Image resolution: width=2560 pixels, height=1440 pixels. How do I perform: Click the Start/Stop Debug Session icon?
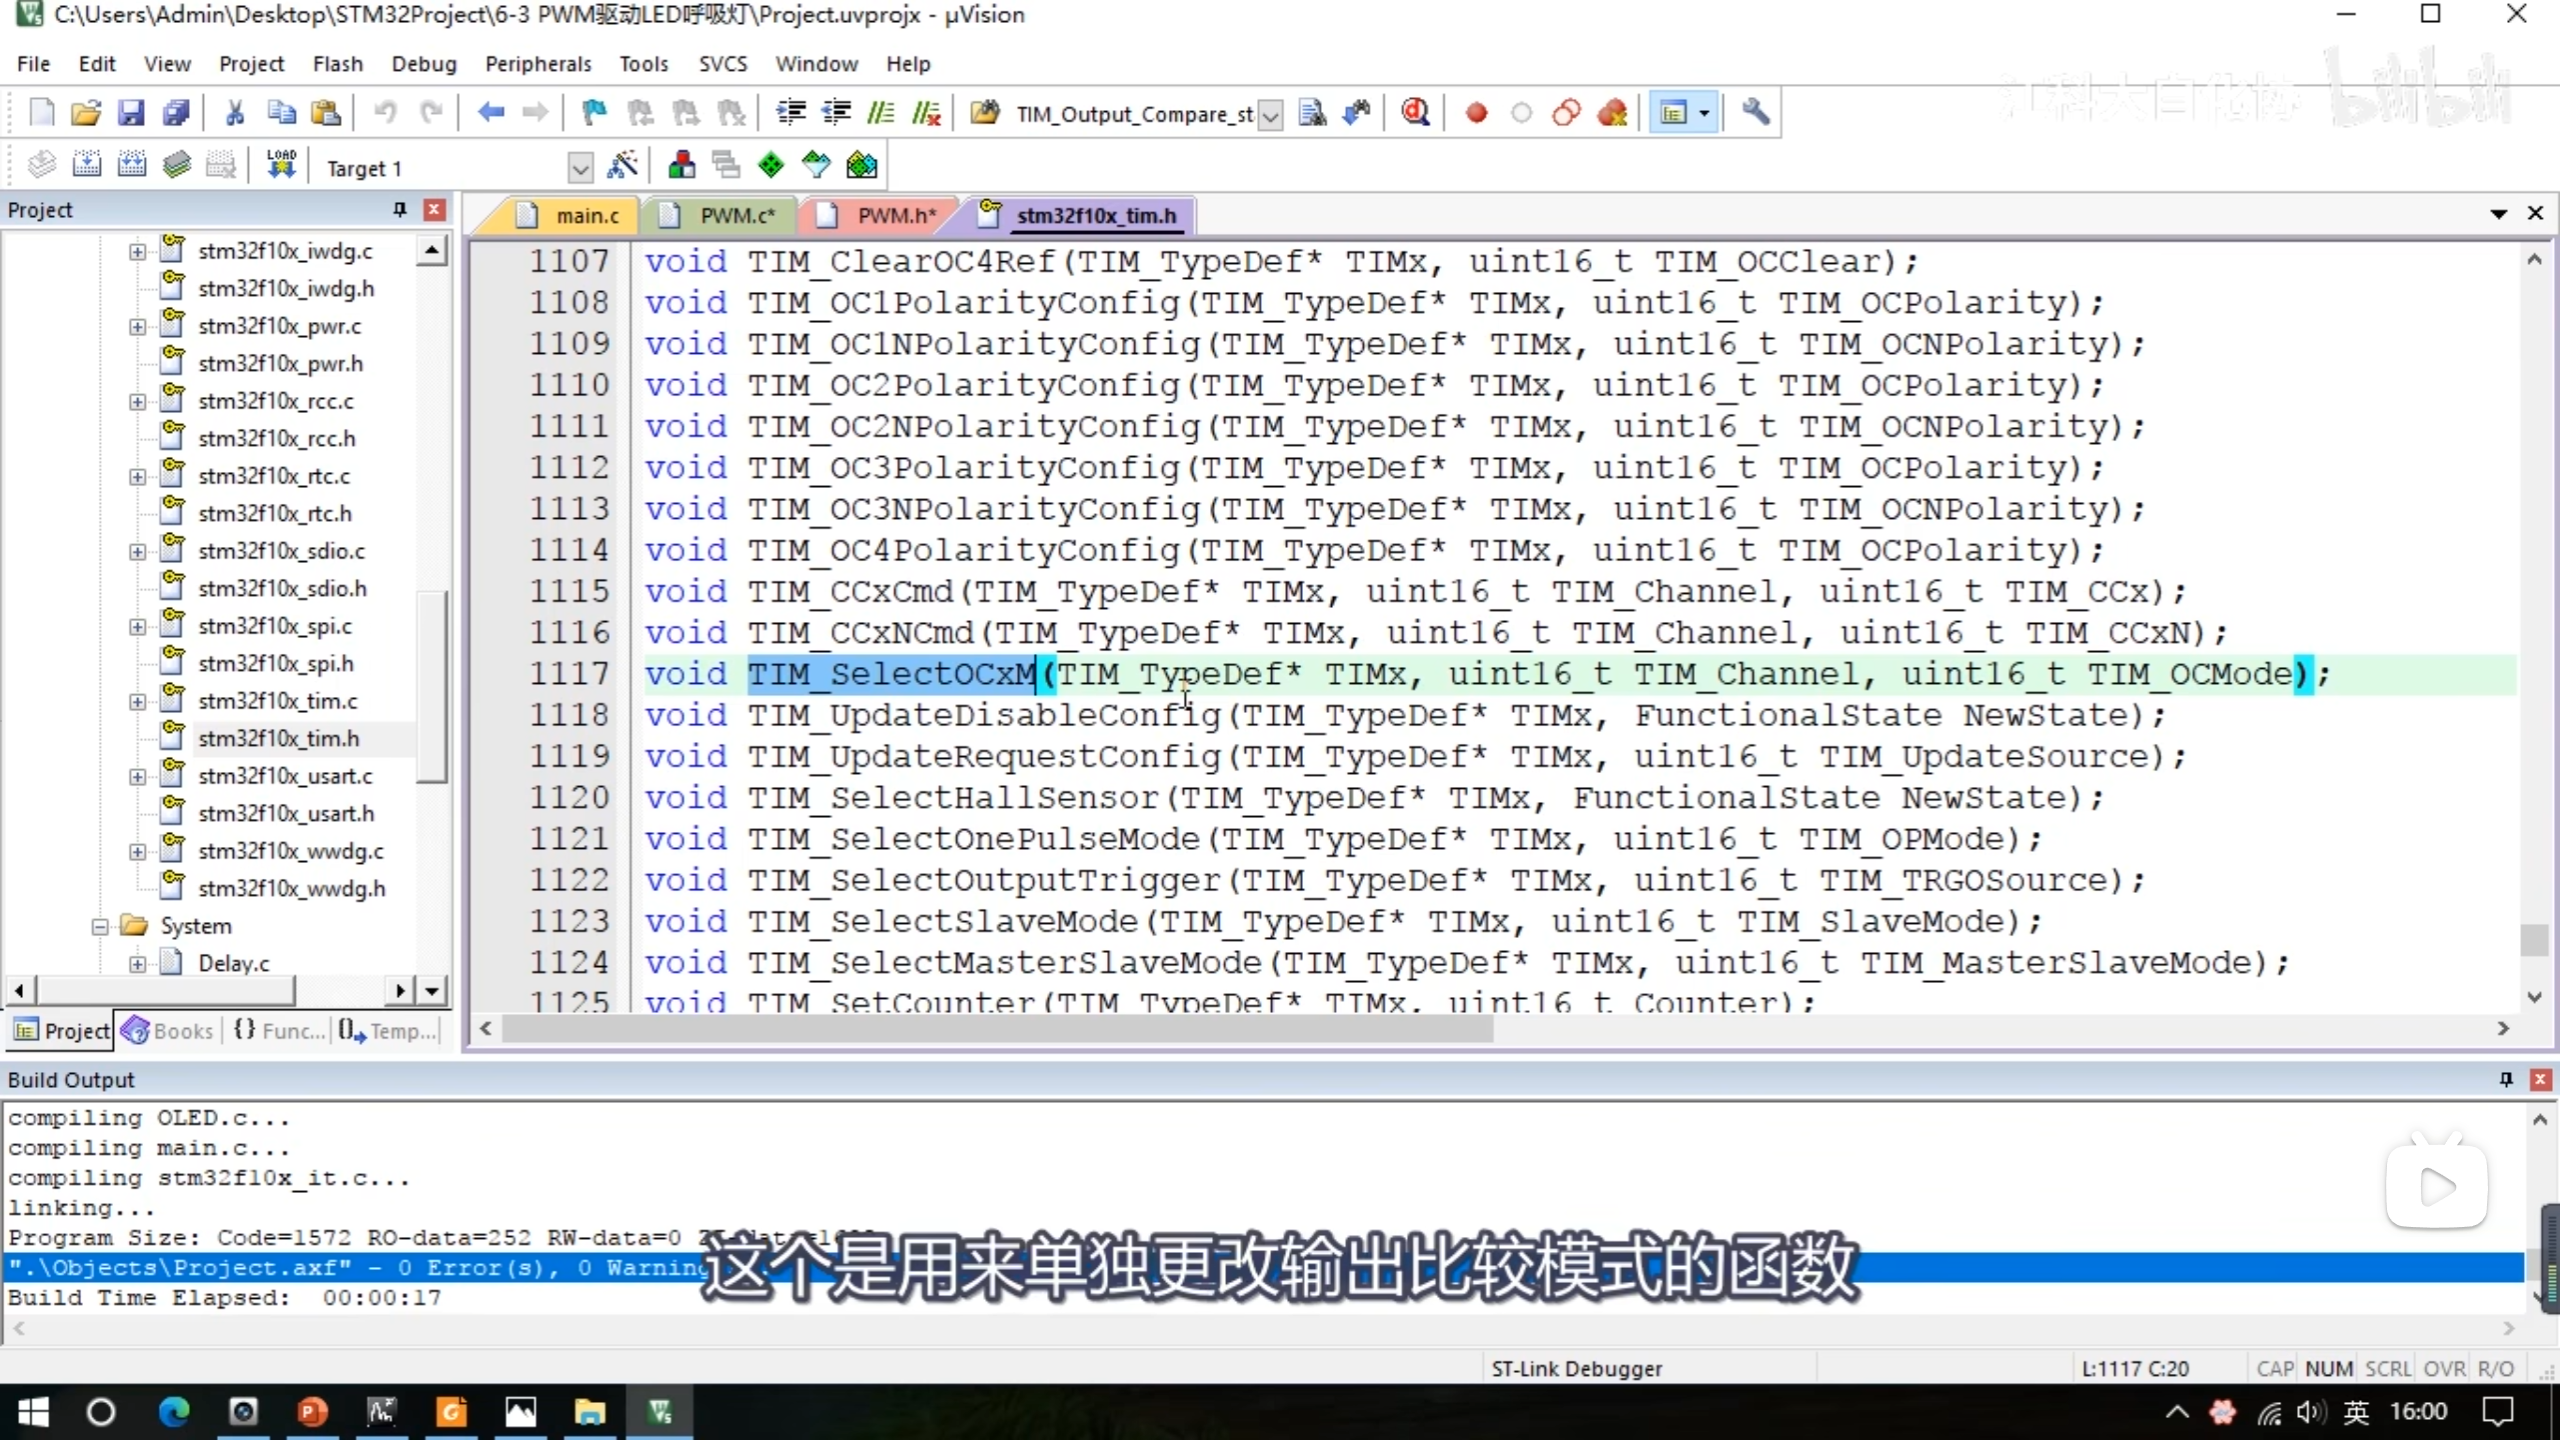pyautogui.click(x=1414, y=113)
